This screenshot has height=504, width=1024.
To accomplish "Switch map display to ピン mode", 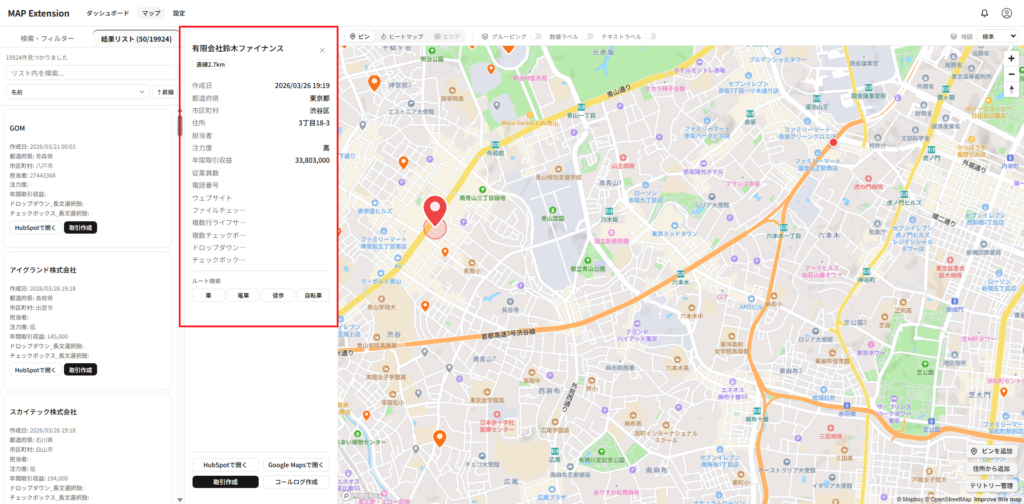I will (360, 37).
